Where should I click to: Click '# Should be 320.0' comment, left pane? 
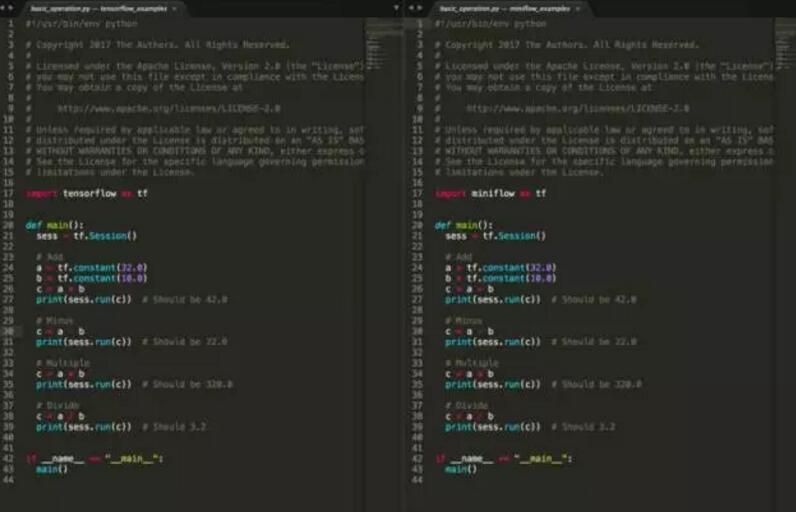pyautogui.click(x=187, y=384)
